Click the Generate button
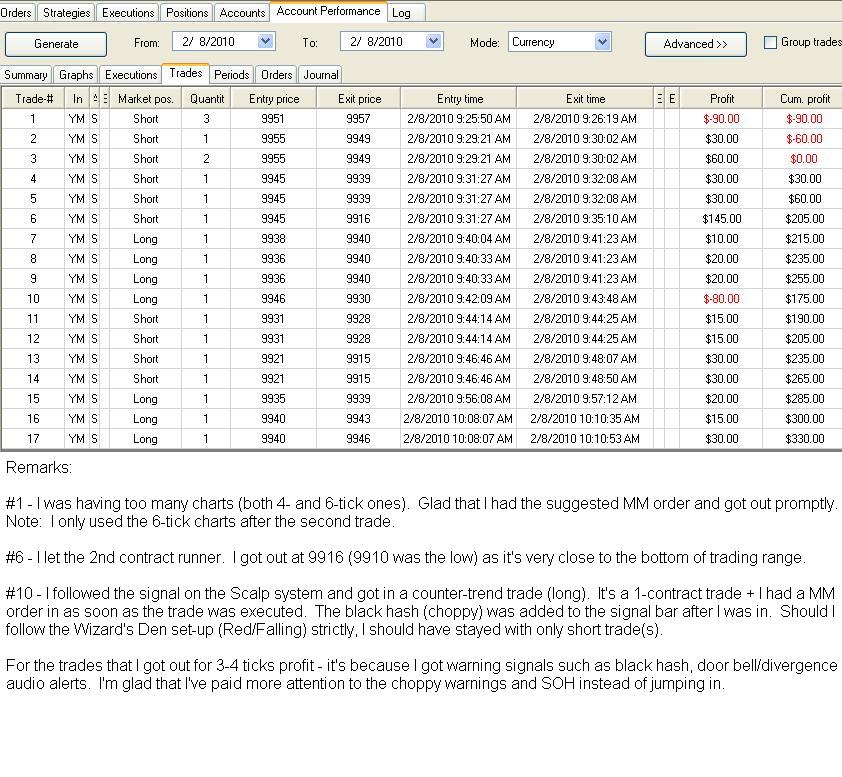The image size is (842, 777). coord(56,44)
